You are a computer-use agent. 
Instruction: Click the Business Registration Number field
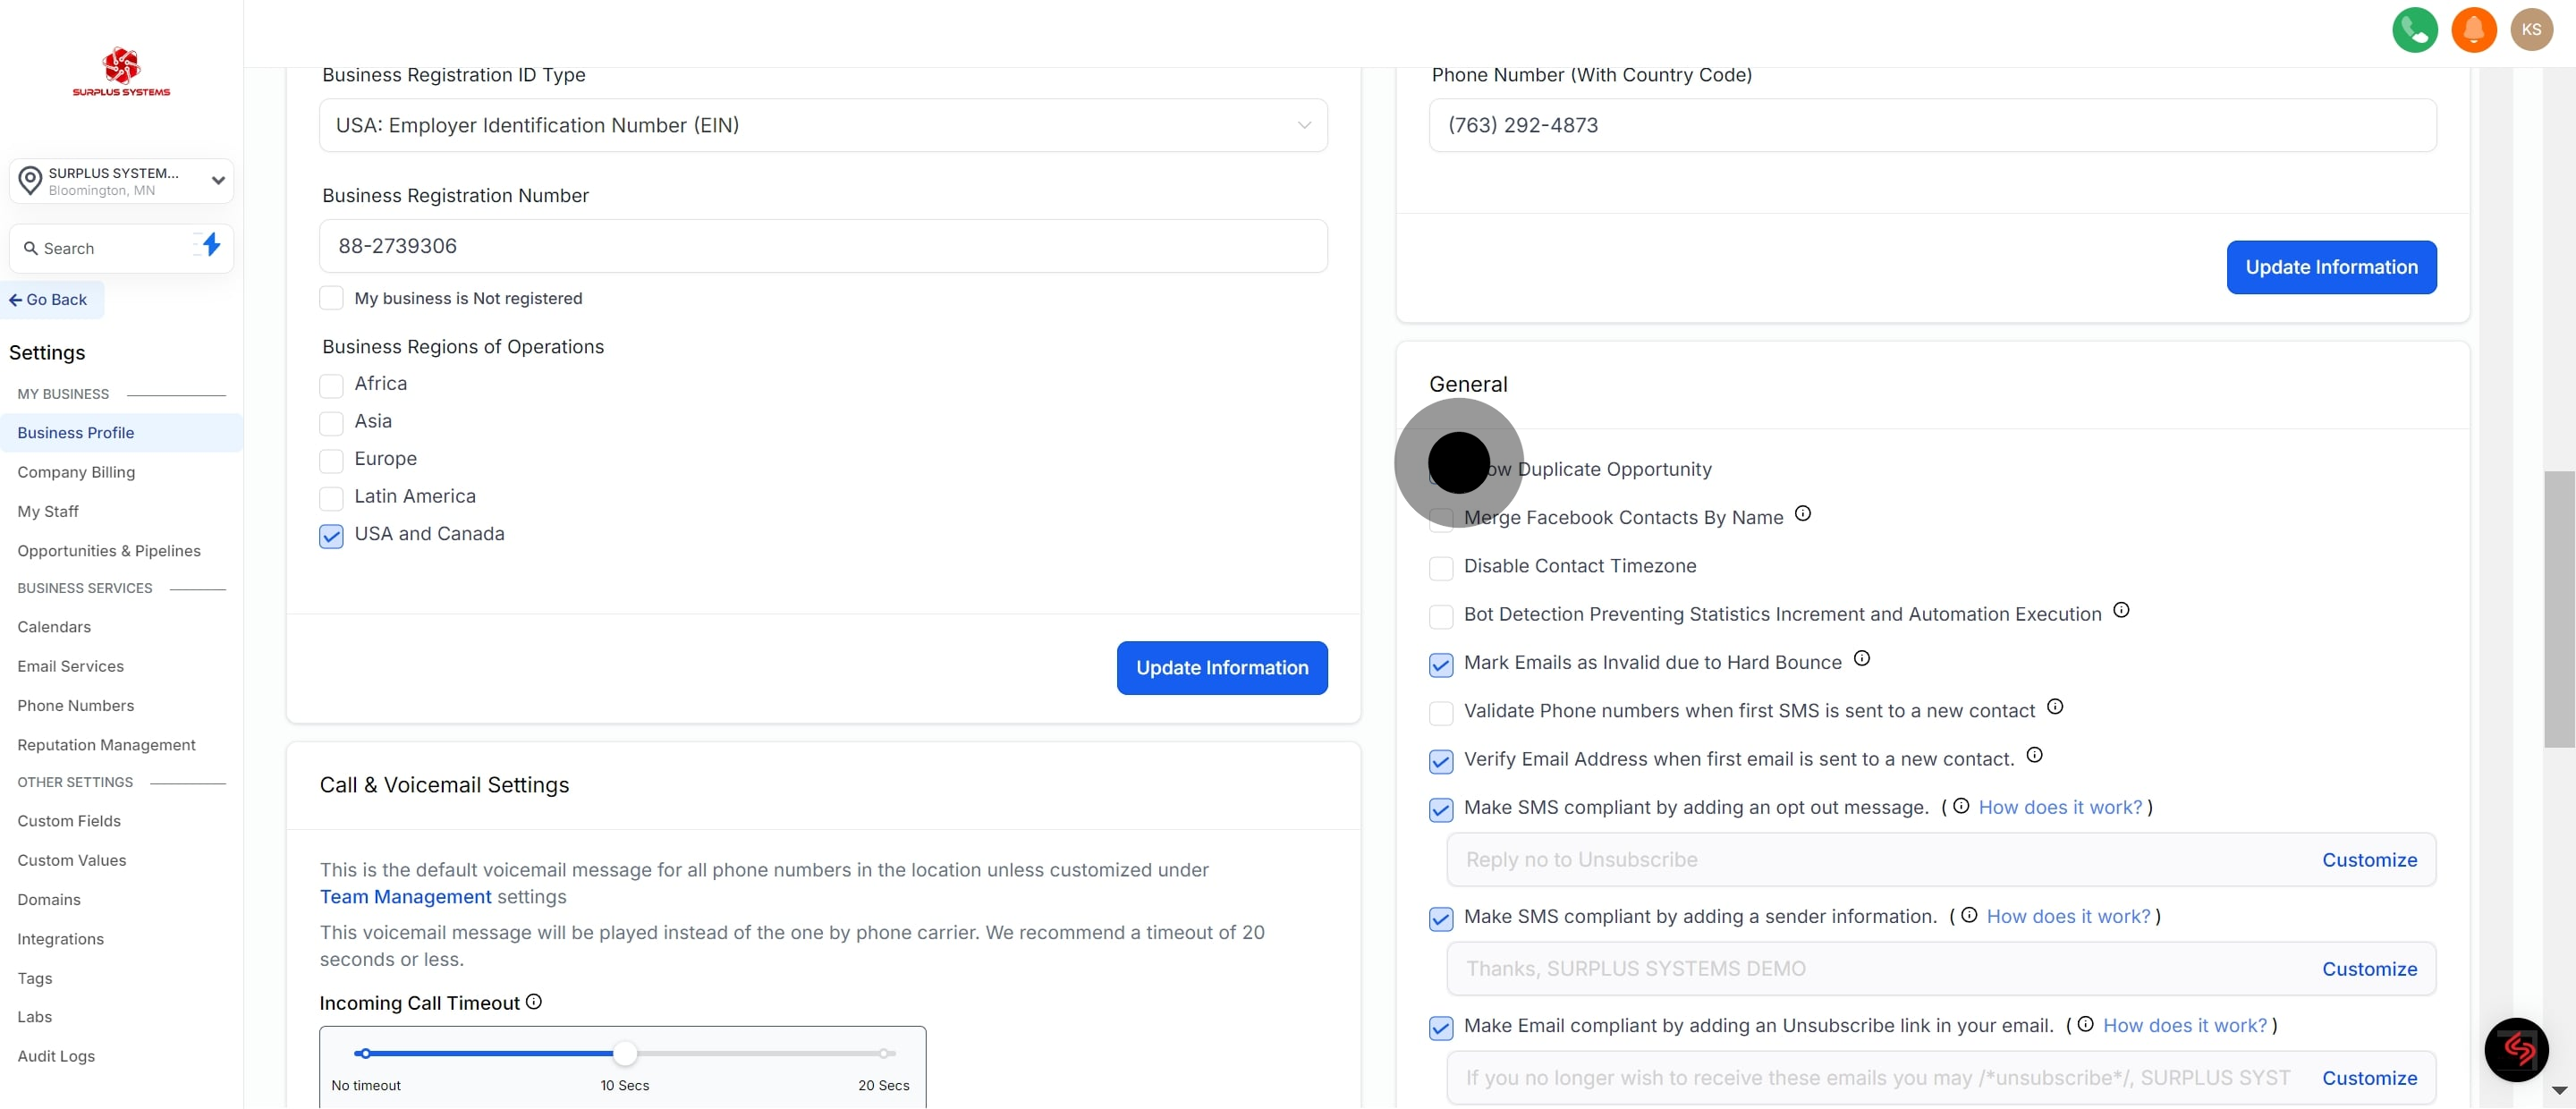coord(822,246)
